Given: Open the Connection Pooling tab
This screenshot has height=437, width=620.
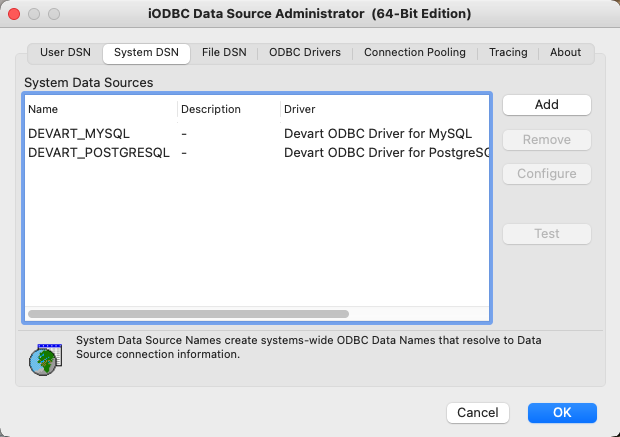Looking at the screenshot, I should click(x=415, y=53).
